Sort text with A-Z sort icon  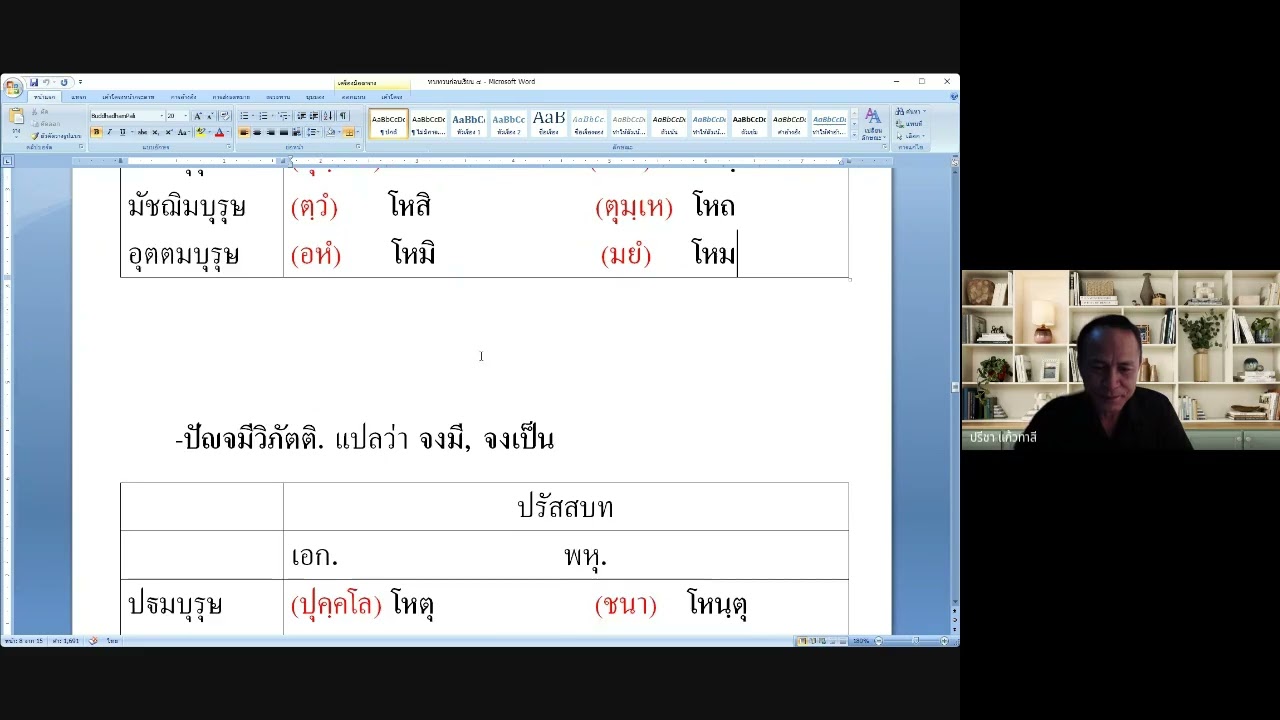click(x=328, y=116)
